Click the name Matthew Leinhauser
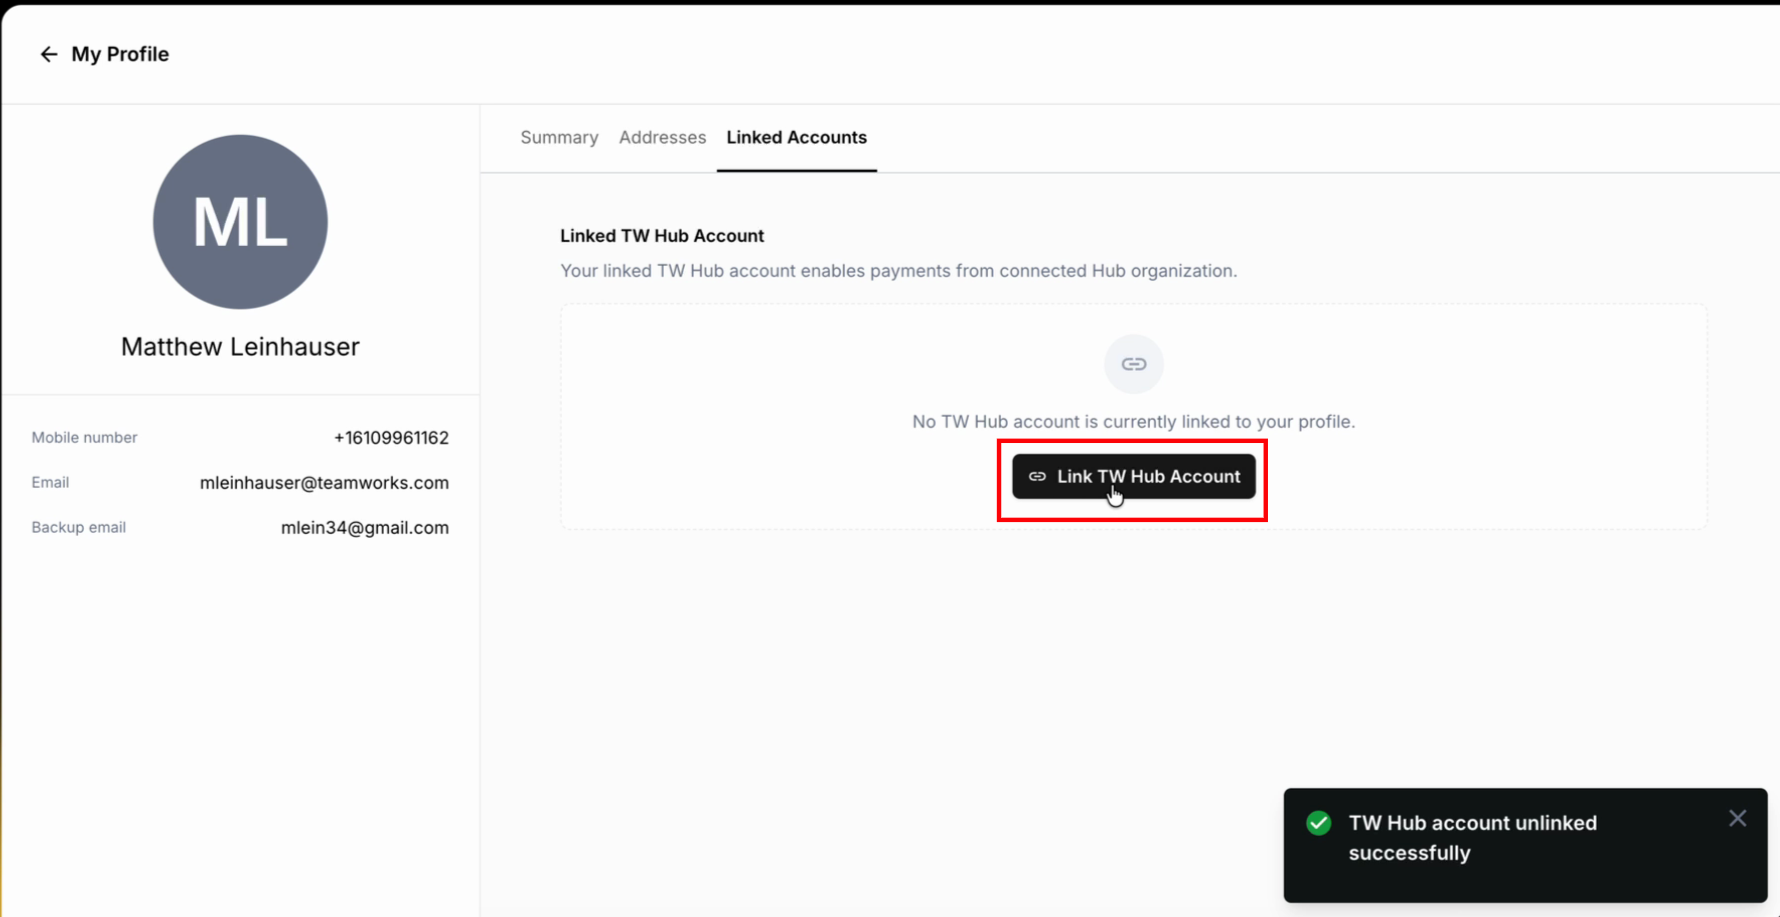This screenshot has height=917, width=1780. pyautogui.click(x=240, y=346)
